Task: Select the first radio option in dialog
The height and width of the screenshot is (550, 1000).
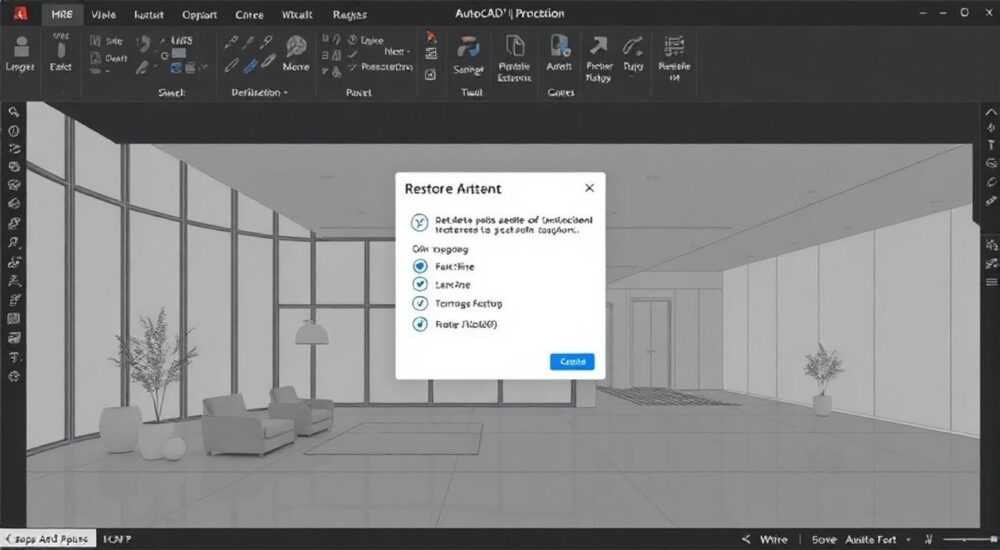Action: 420,266
